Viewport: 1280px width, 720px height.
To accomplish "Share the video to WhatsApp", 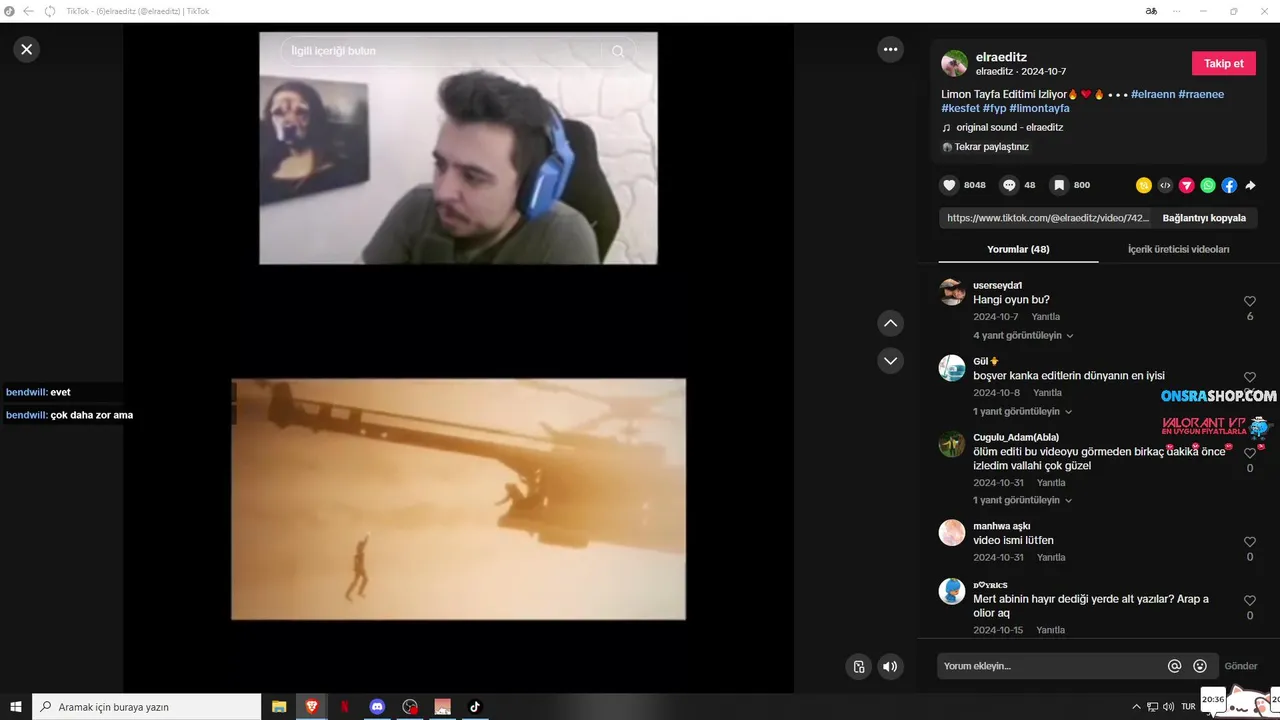I will tap(1208, 185).
